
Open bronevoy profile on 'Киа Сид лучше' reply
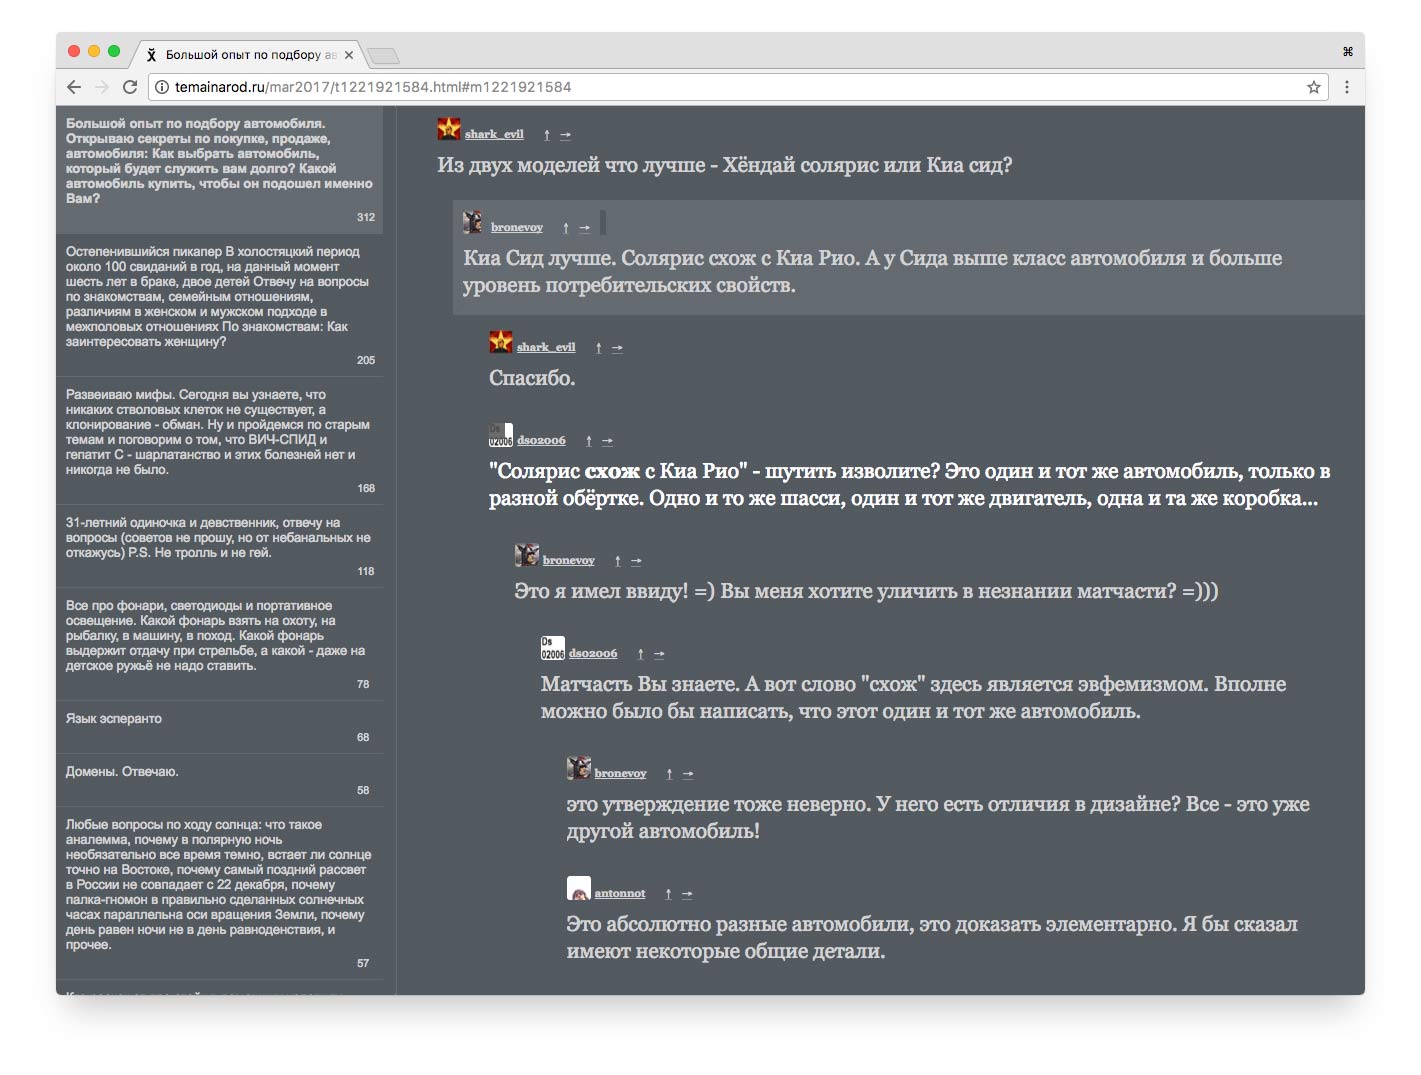pos(517,227)
